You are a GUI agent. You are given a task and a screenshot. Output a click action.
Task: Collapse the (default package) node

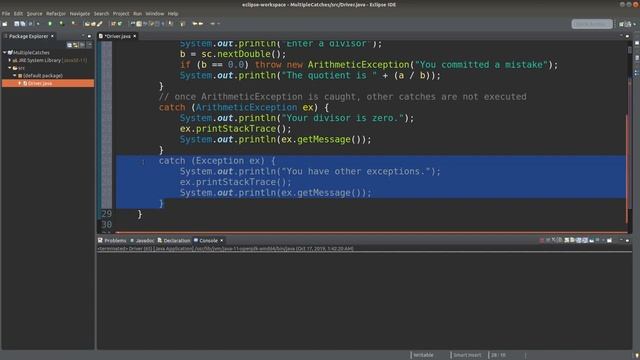15,76
